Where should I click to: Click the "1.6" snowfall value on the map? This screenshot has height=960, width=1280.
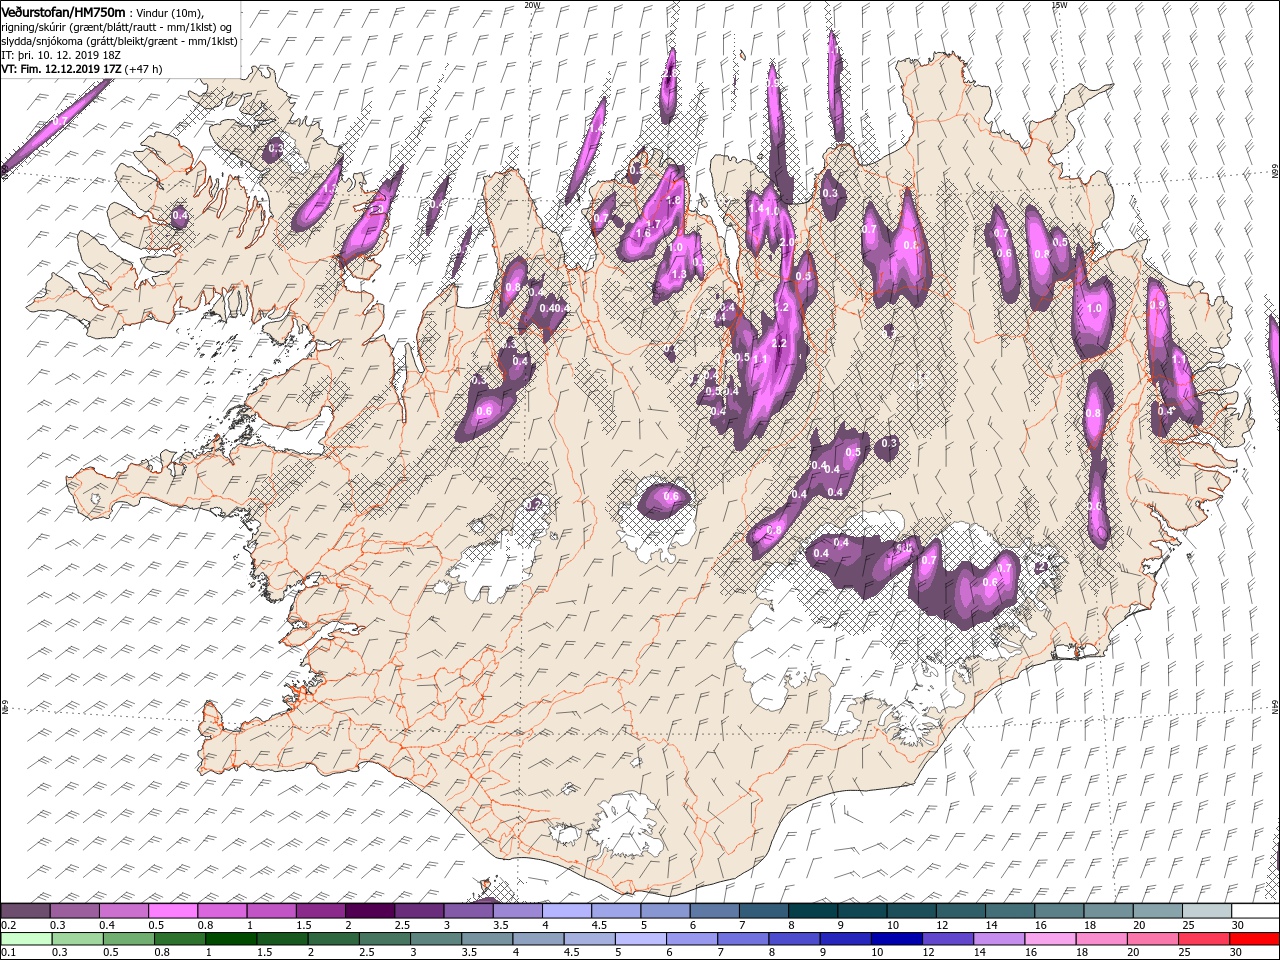point(643,233)
